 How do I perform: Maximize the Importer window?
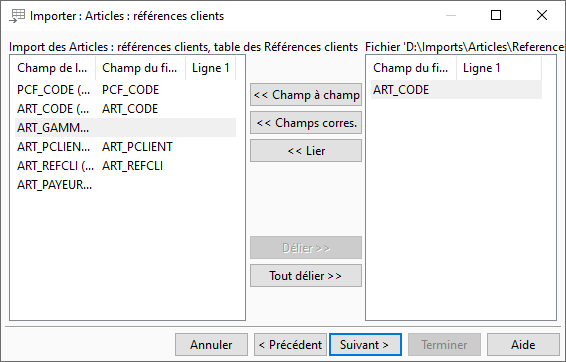[x=496, y=15]
